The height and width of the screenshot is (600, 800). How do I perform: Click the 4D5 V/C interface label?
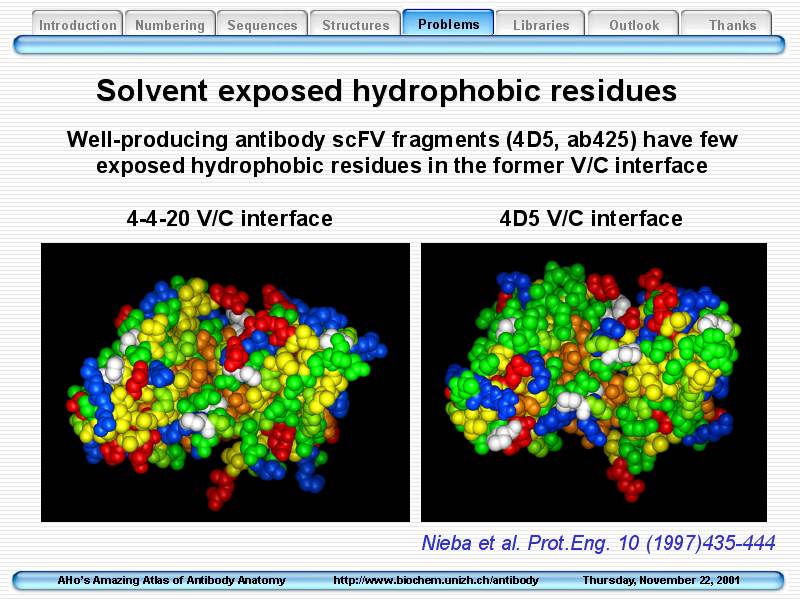[591, 218]
